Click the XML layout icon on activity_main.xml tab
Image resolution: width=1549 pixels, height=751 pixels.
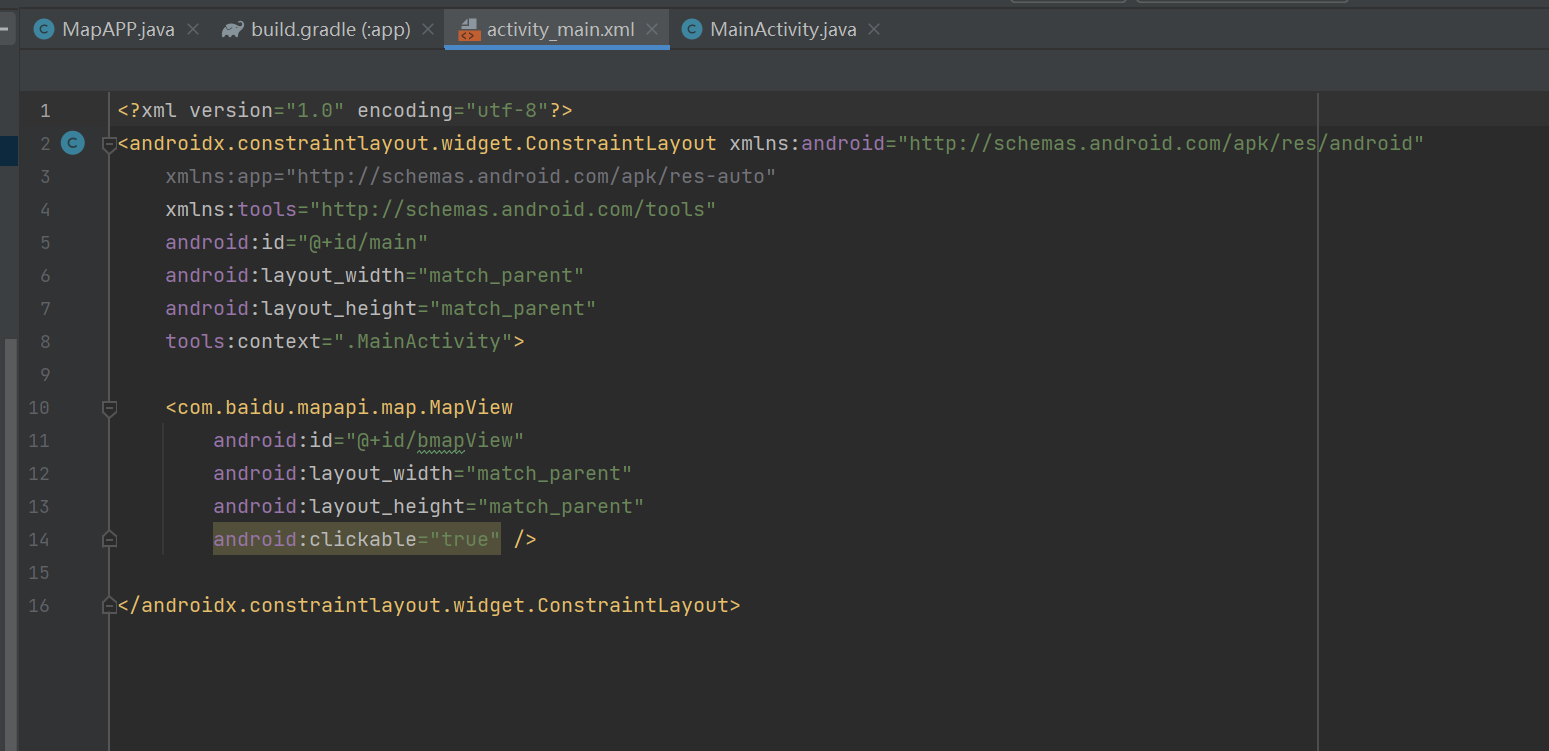point(468,30)
